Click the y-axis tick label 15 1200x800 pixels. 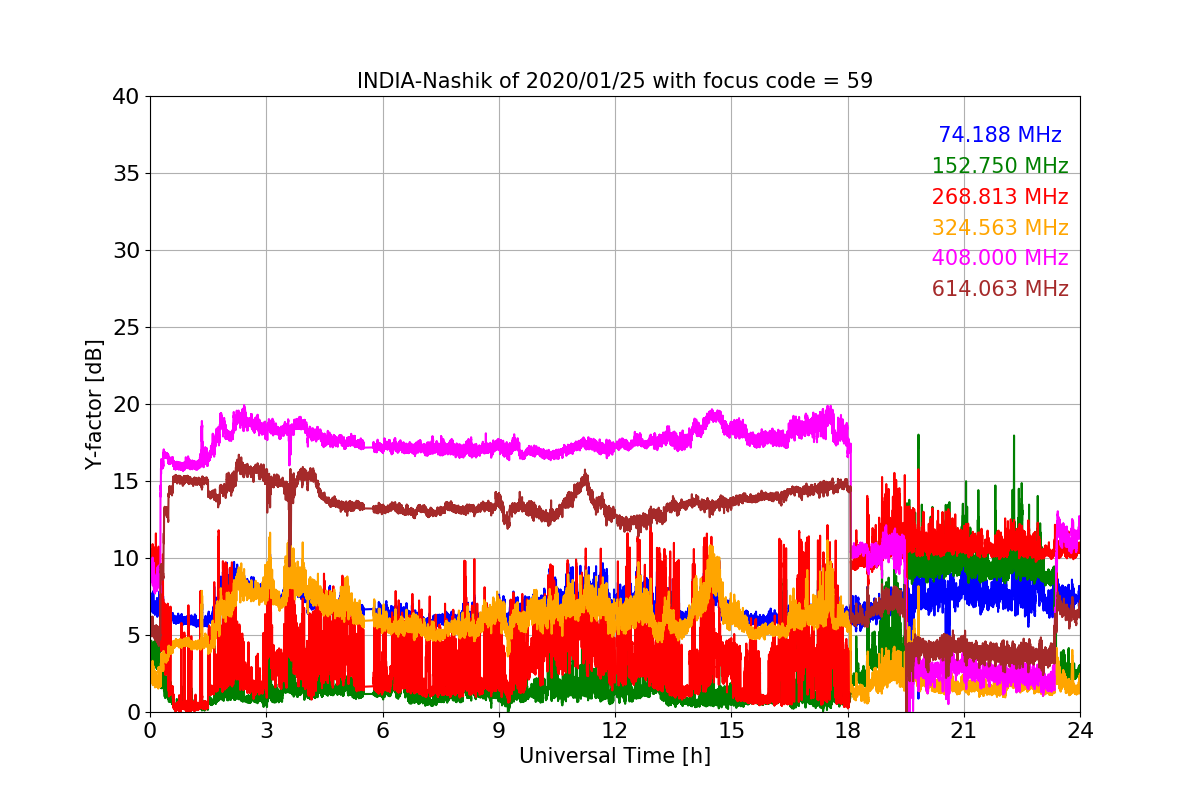pos(126,482)
